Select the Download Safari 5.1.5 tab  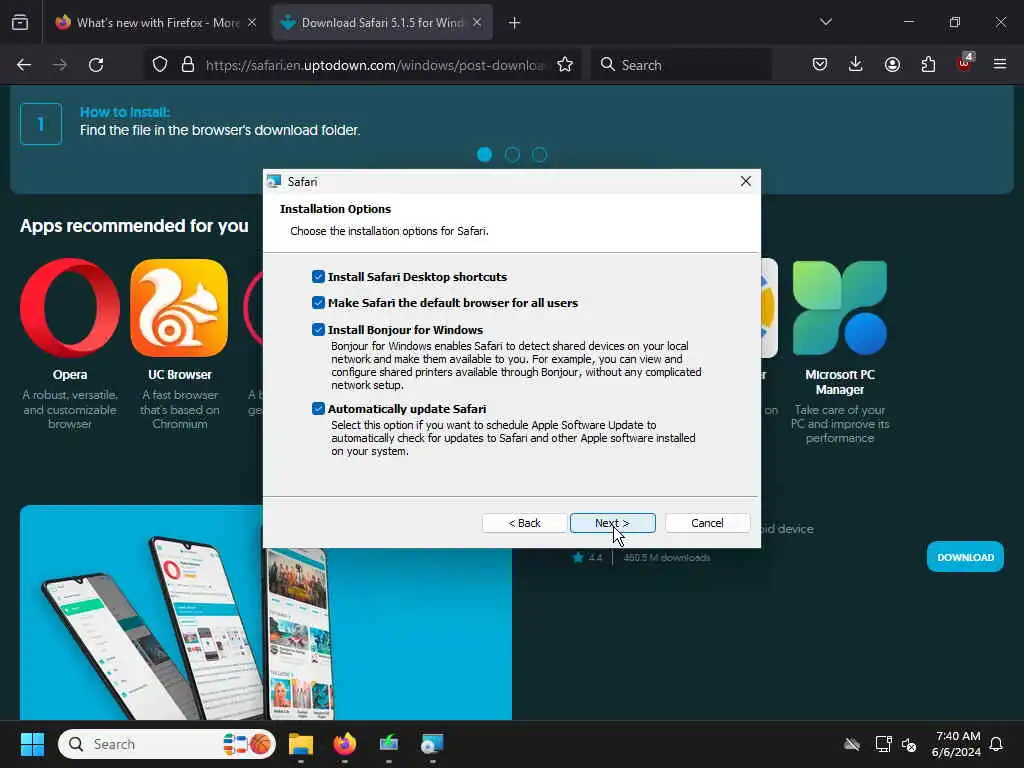(382, 23)
